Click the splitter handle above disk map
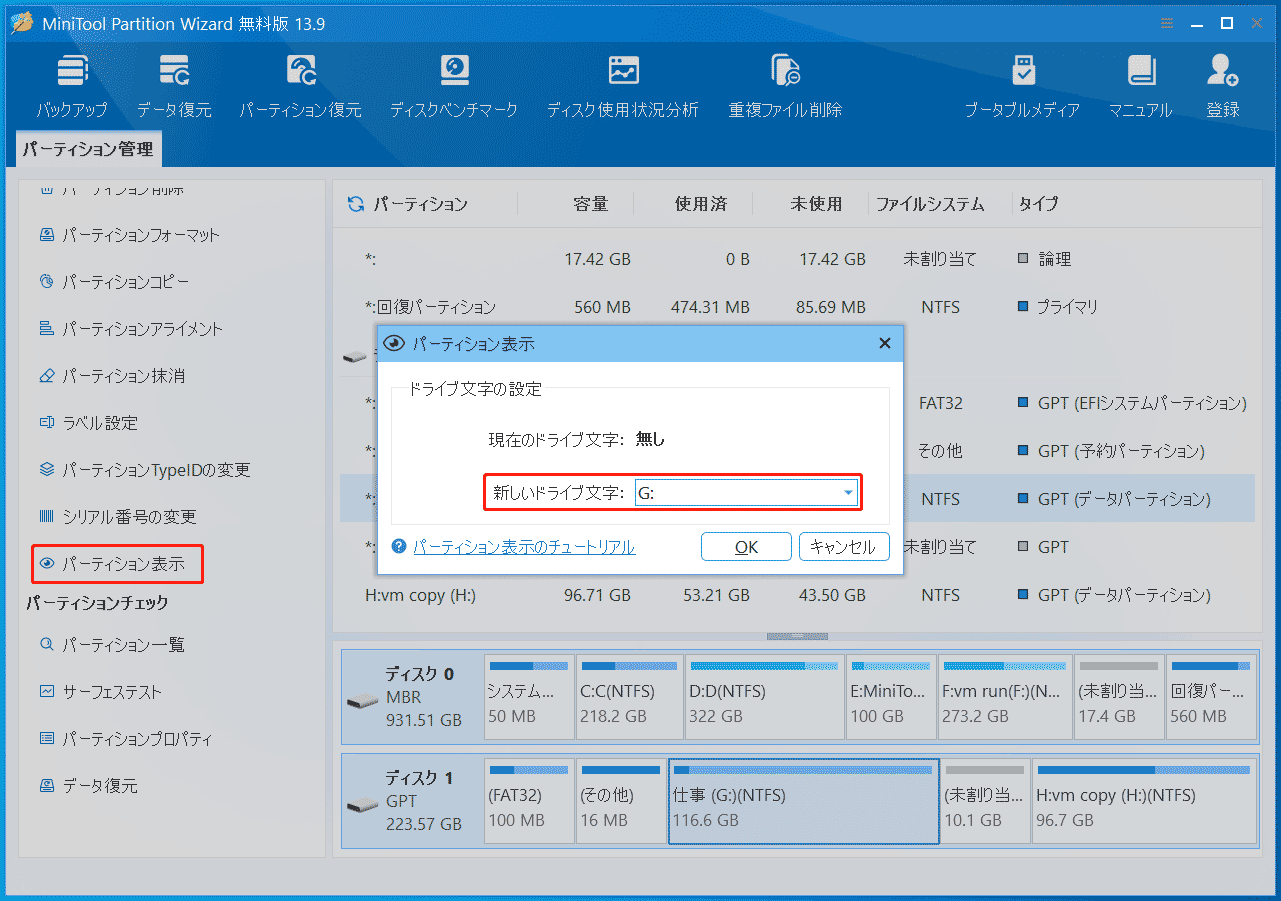 pos(797,636)
